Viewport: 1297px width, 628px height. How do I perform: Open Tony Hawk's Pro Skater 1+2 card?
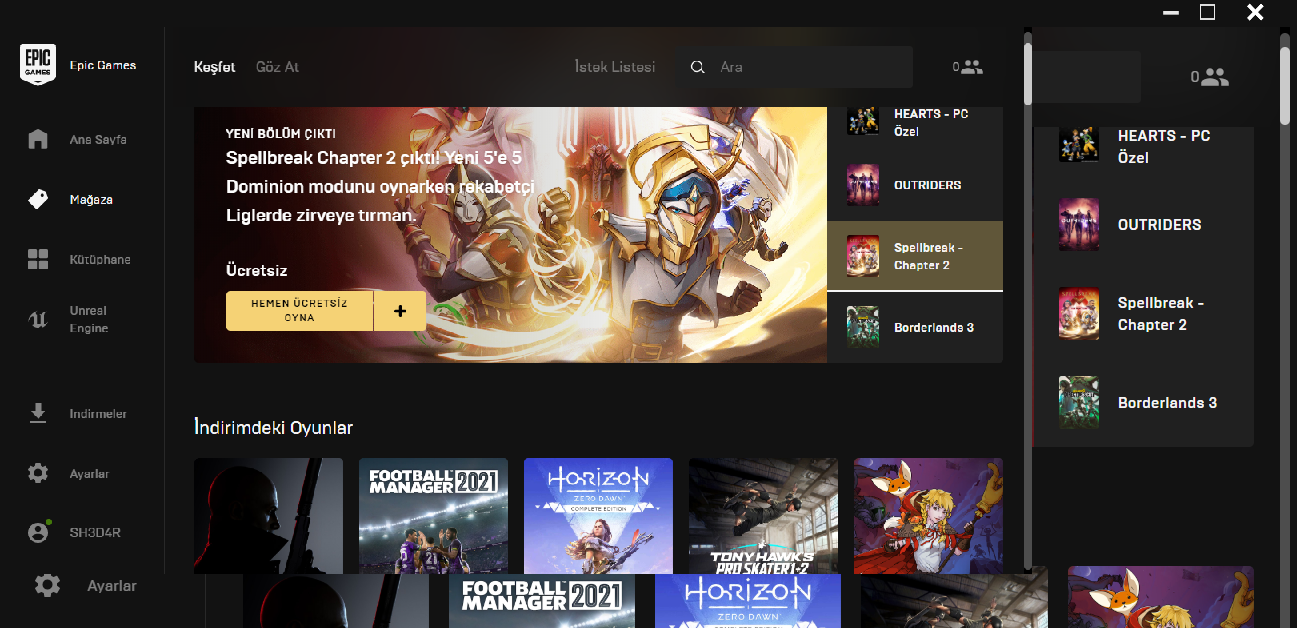pos(763,516)
